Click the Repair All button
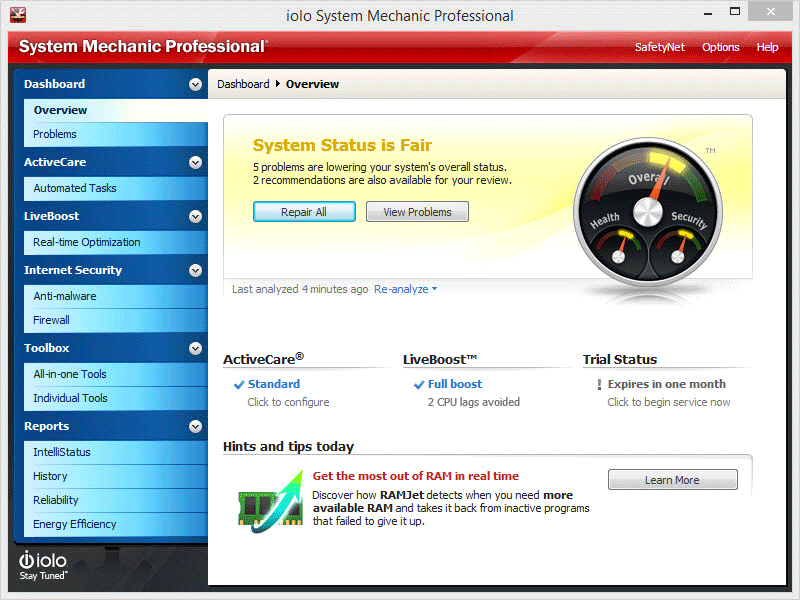This screenshot has height=600, width=800. [304, 212]
